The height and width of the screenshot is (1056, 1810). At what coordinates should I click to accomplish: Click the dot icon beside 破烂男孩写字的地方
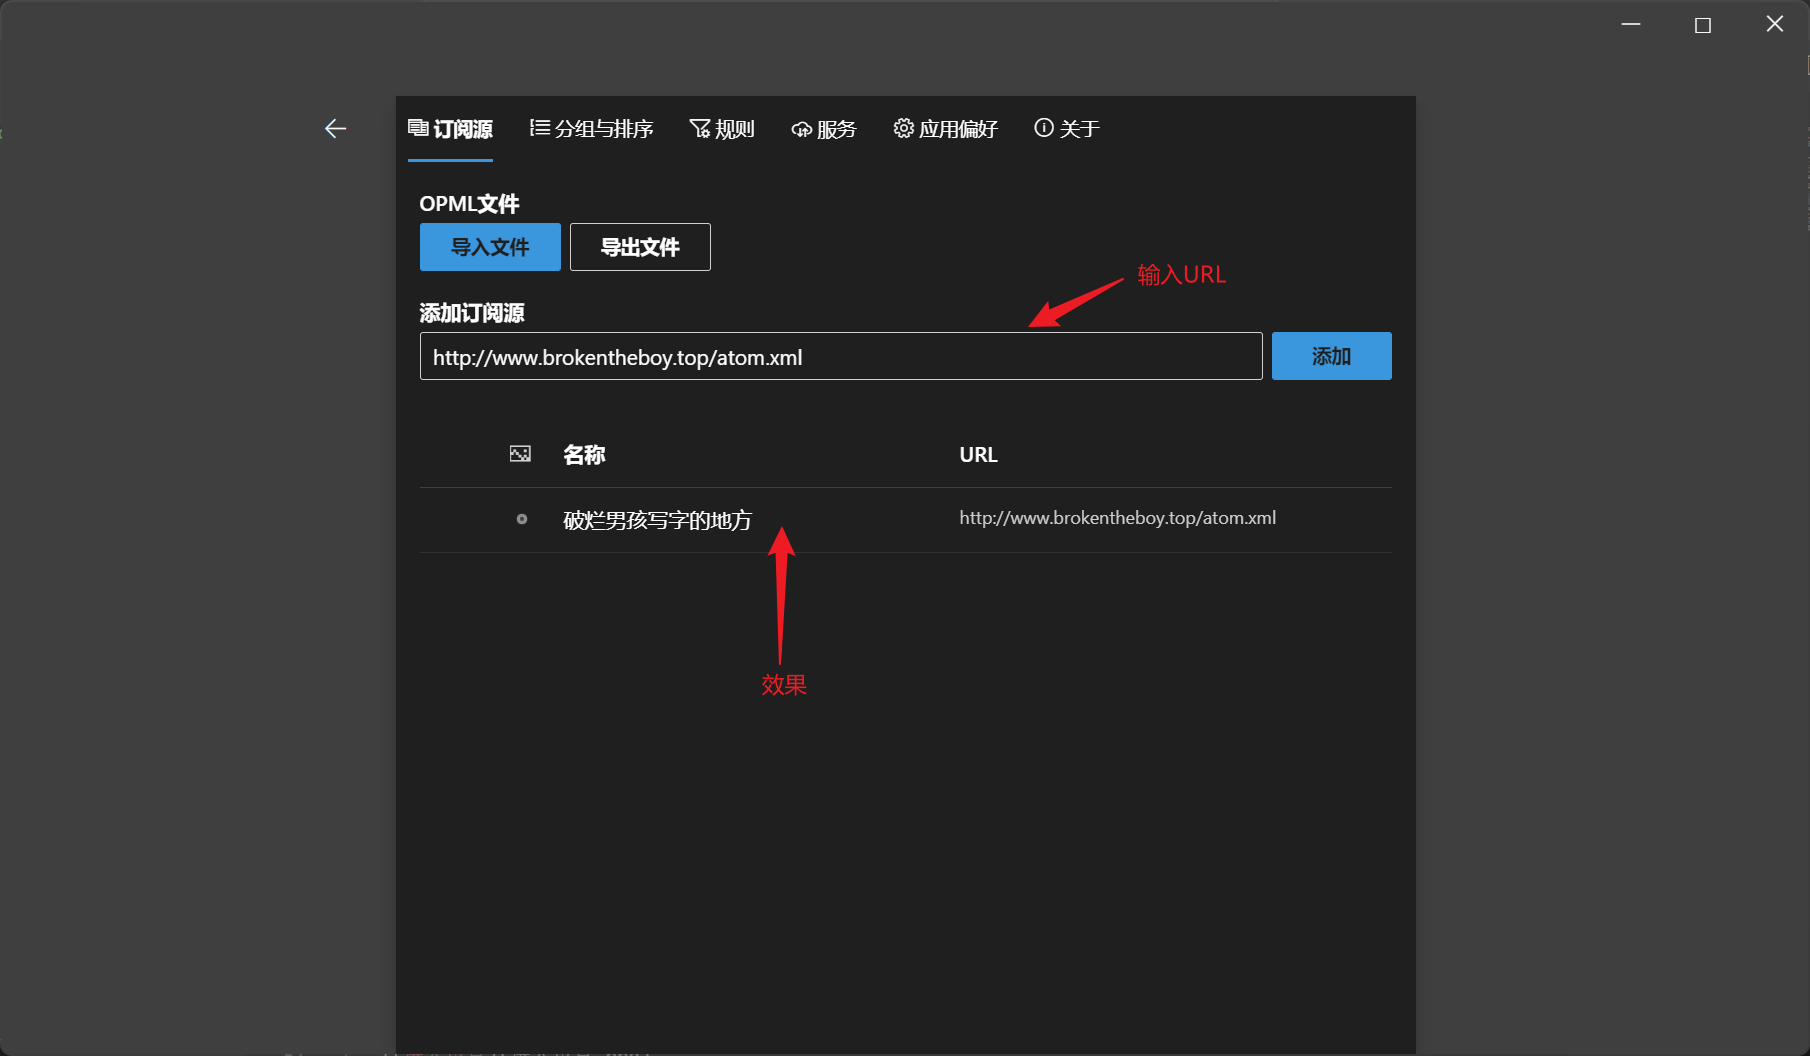coord(522,519)
